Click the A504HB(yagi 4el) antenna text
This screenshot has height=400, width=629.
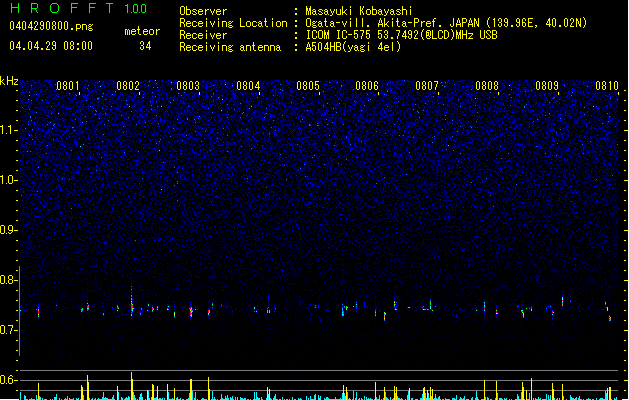353,47
